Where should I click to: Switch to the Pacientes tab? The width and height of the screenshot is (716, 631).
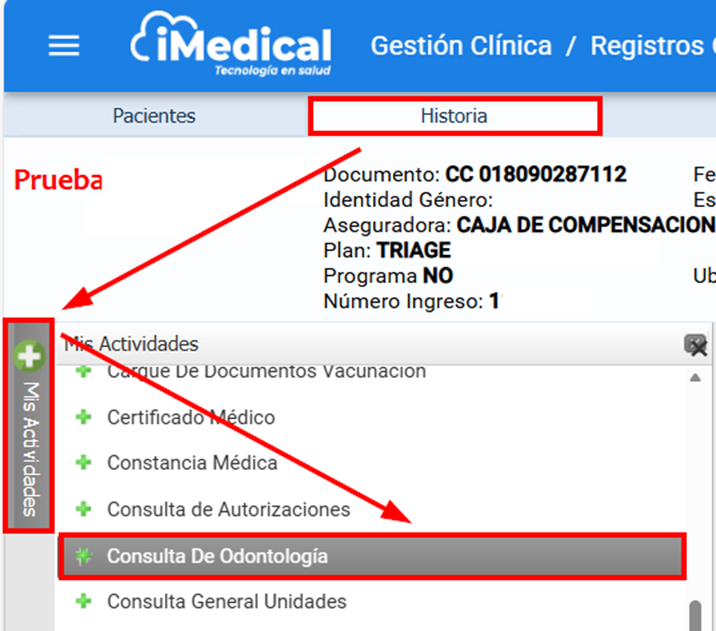154,116
